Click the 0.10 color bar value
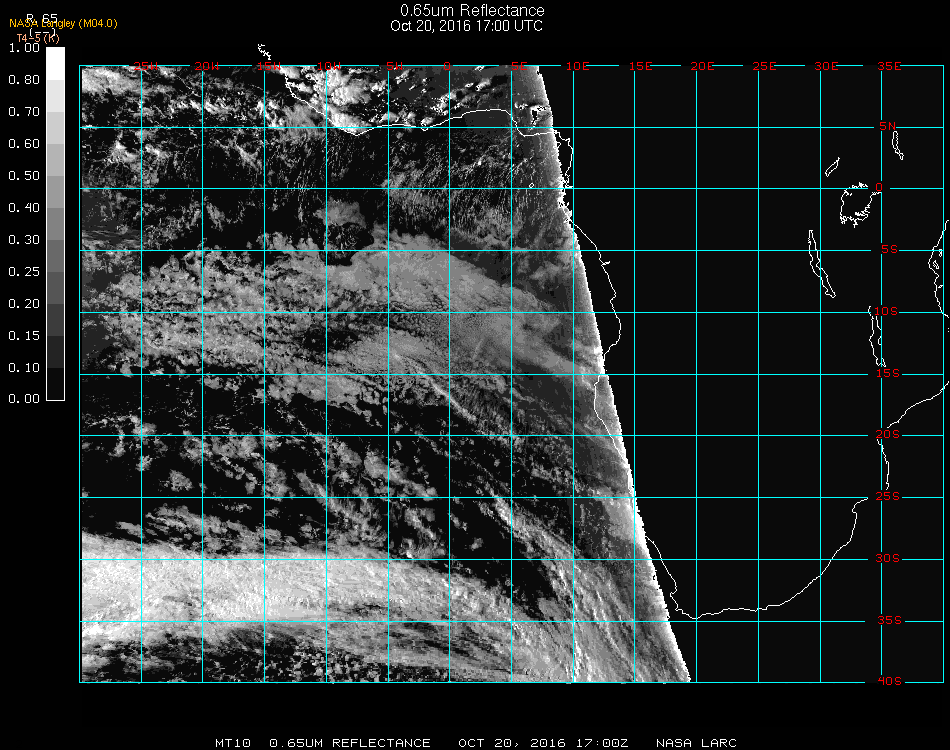The image size is (950, 750). point(24,368)
